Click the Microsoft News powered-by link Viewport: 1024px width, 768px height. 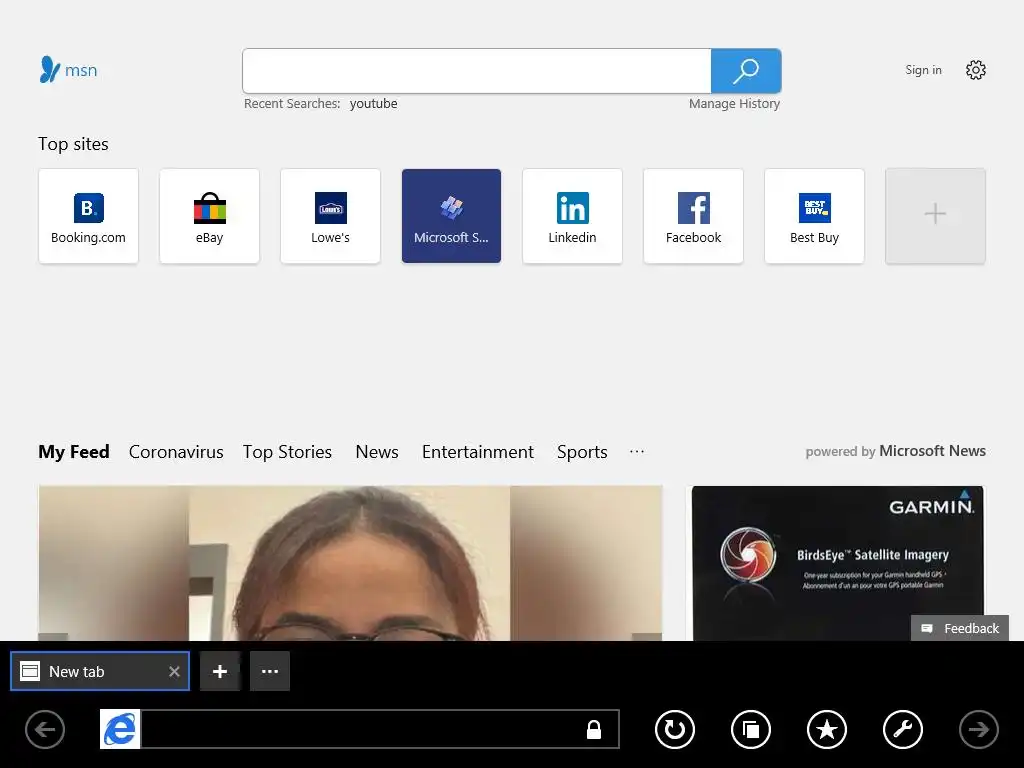[932, 451]
